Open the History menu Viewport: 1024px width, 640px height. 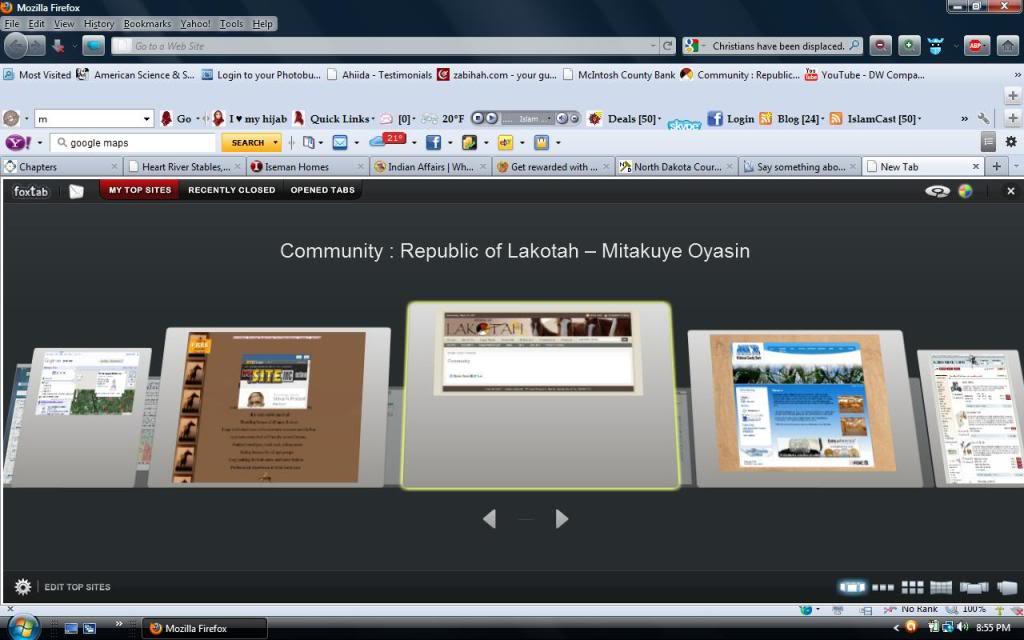(x=99, y=24)
